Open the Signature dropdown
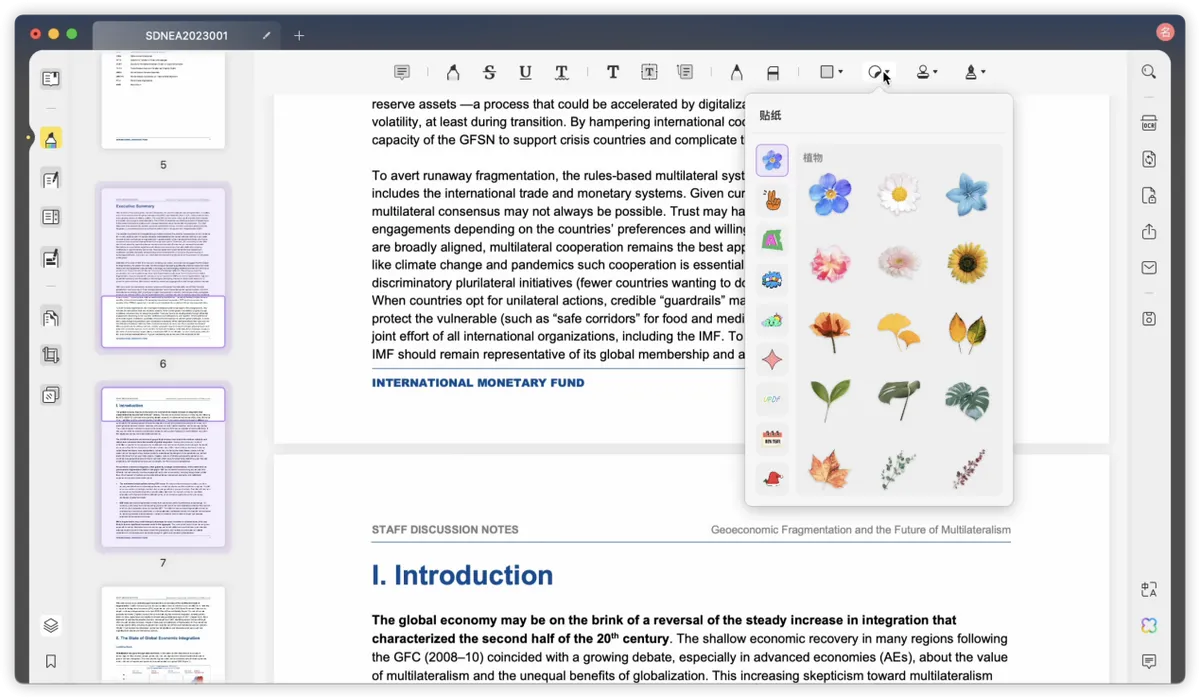The width and height of the screenshot is (1200, 699). point(975,72)
